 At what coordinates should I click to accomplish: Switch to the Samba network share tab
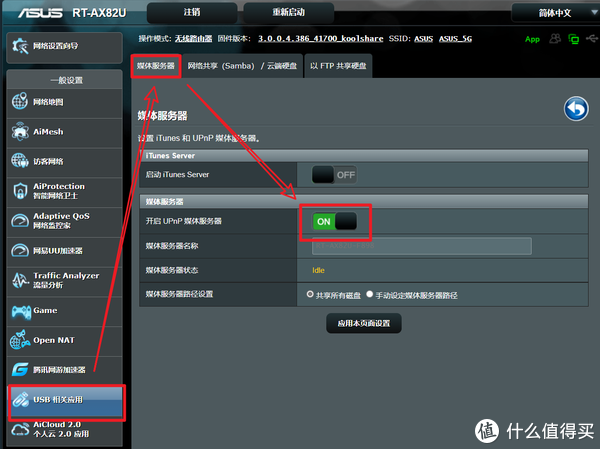tap(242, 66)
